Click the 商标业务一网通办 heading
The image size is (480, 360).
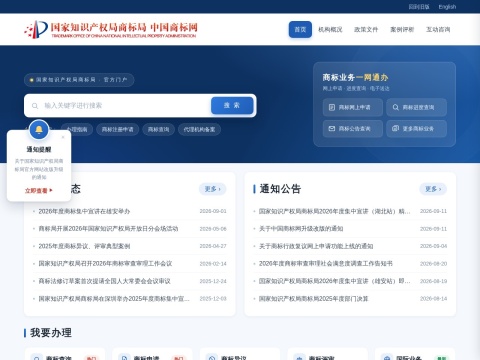(x=355, y=77)
